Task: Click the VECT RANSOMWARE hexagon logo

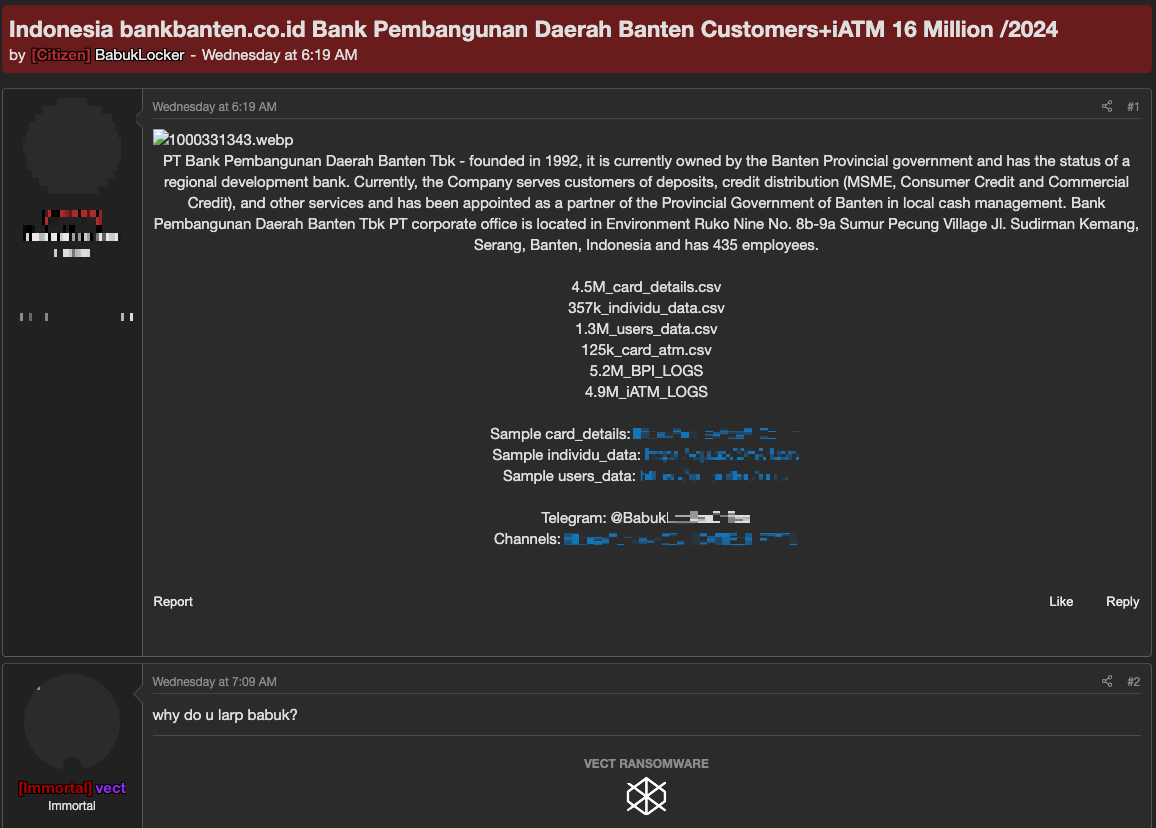Action: (646, 796)
